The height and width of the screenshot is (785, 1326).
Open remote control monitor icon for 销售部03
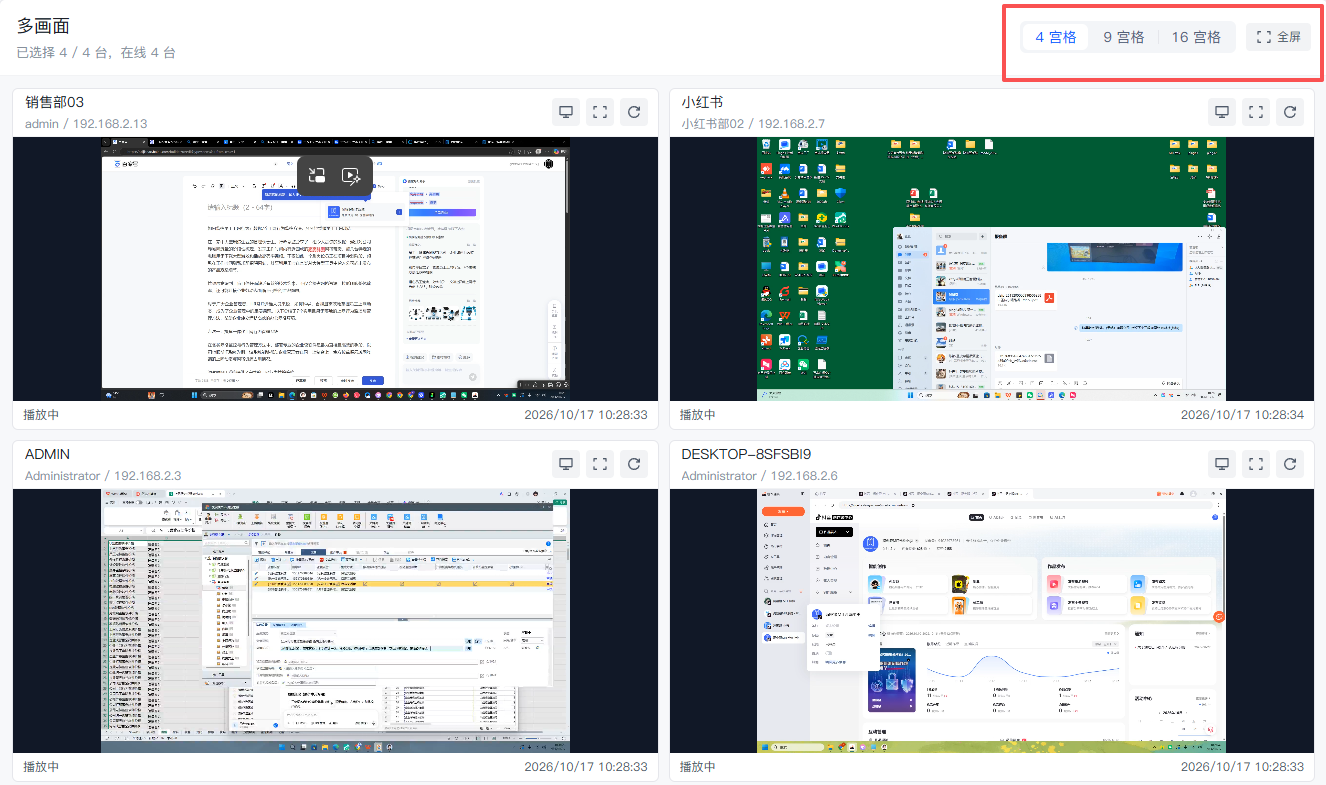(566, 112)
